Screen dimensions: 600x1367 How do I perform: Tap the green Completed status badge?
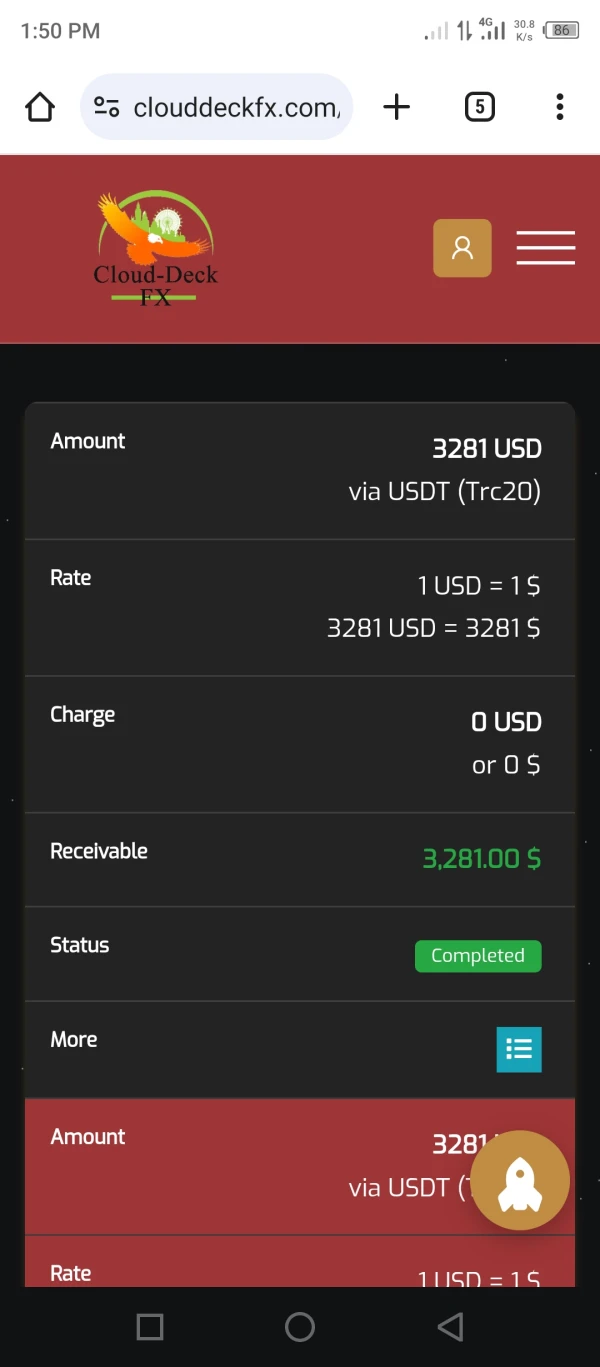(477, 956)
